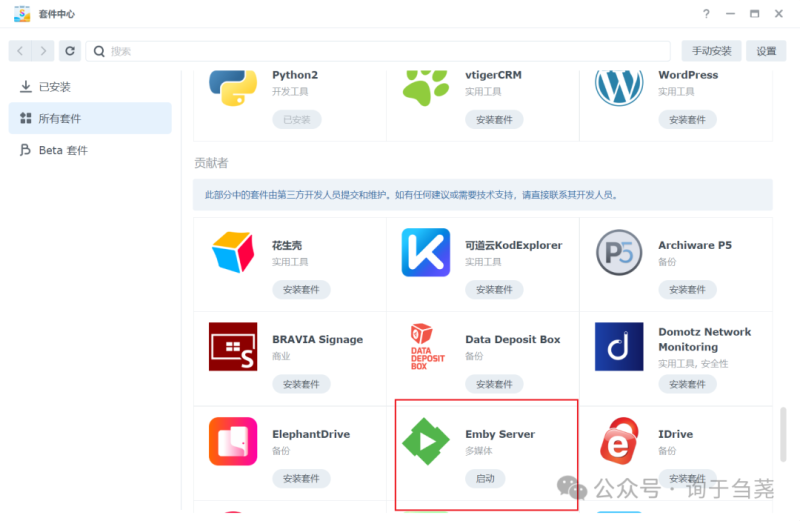Image resolution: width=800 pixels, height=521 pixels.
Task: Open 设置 settings button
Action: (766, 51)
